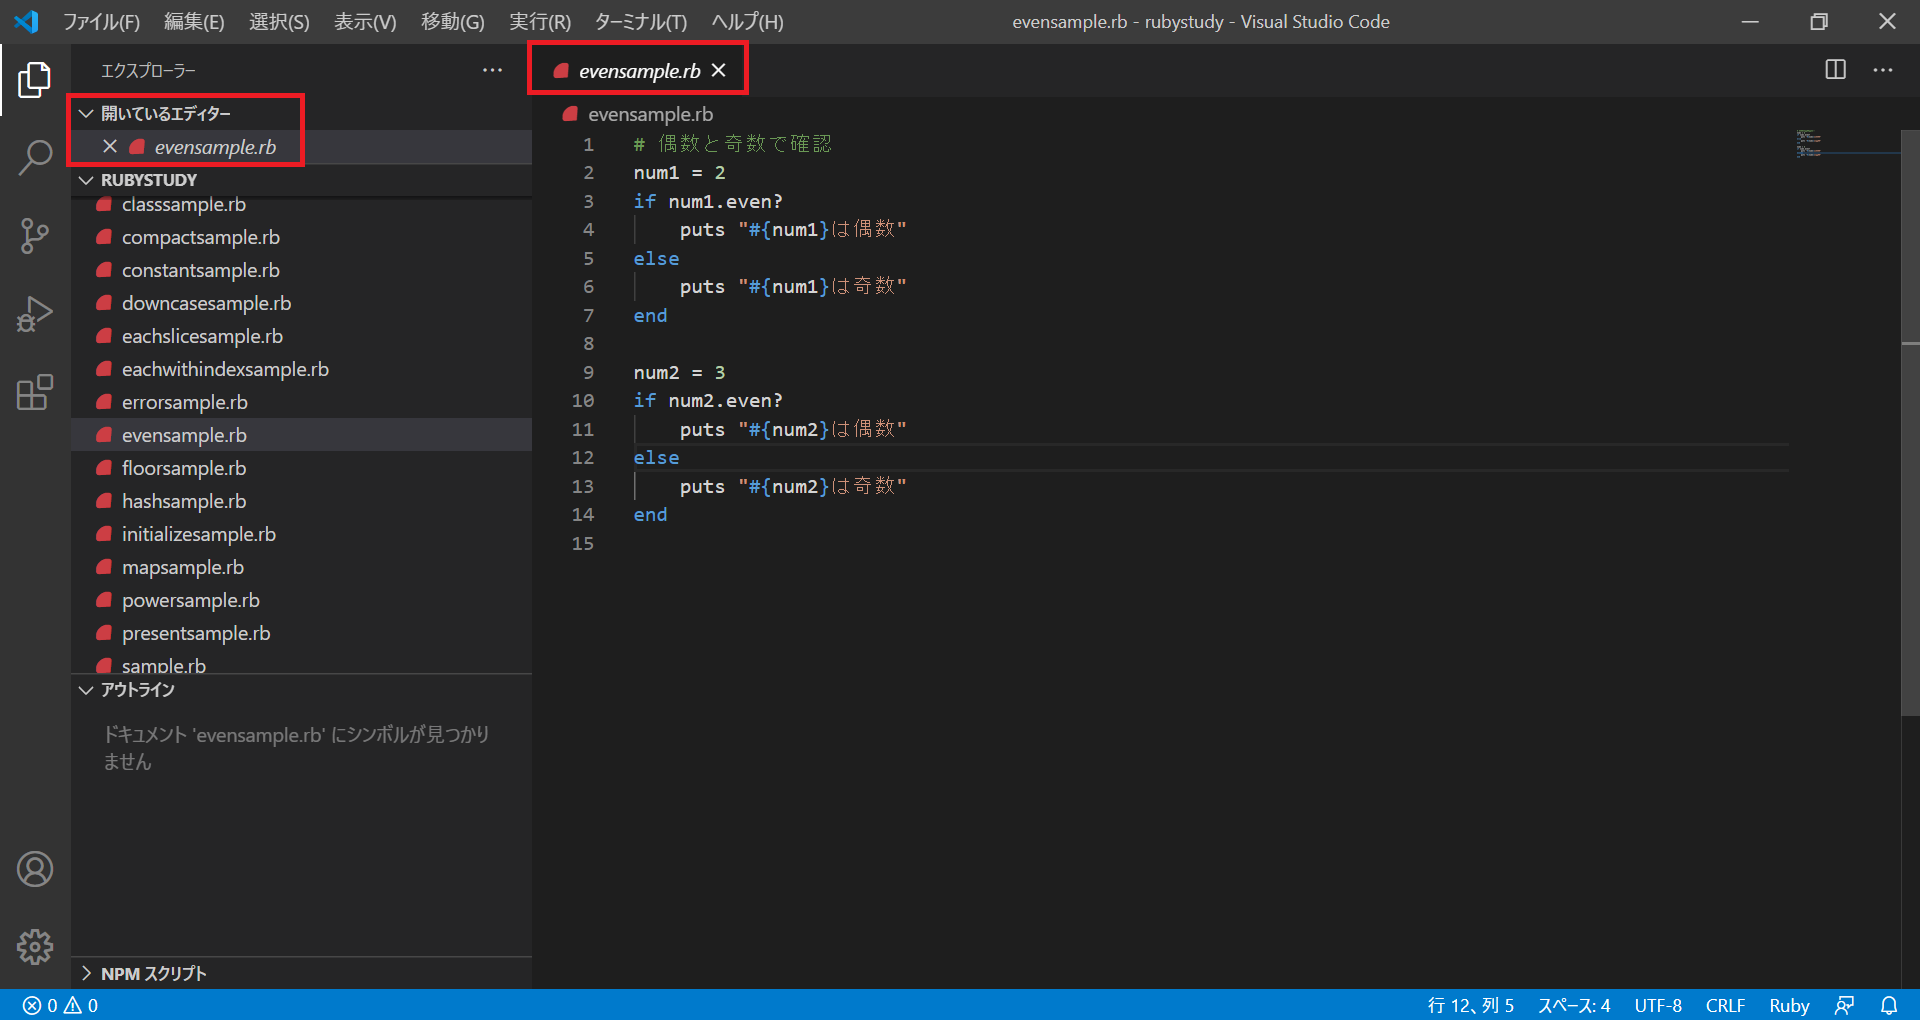This screenshot has height=1020, width=1920.
Task: Open the notifications bell in status bar
Action: pos(1888,1005)
